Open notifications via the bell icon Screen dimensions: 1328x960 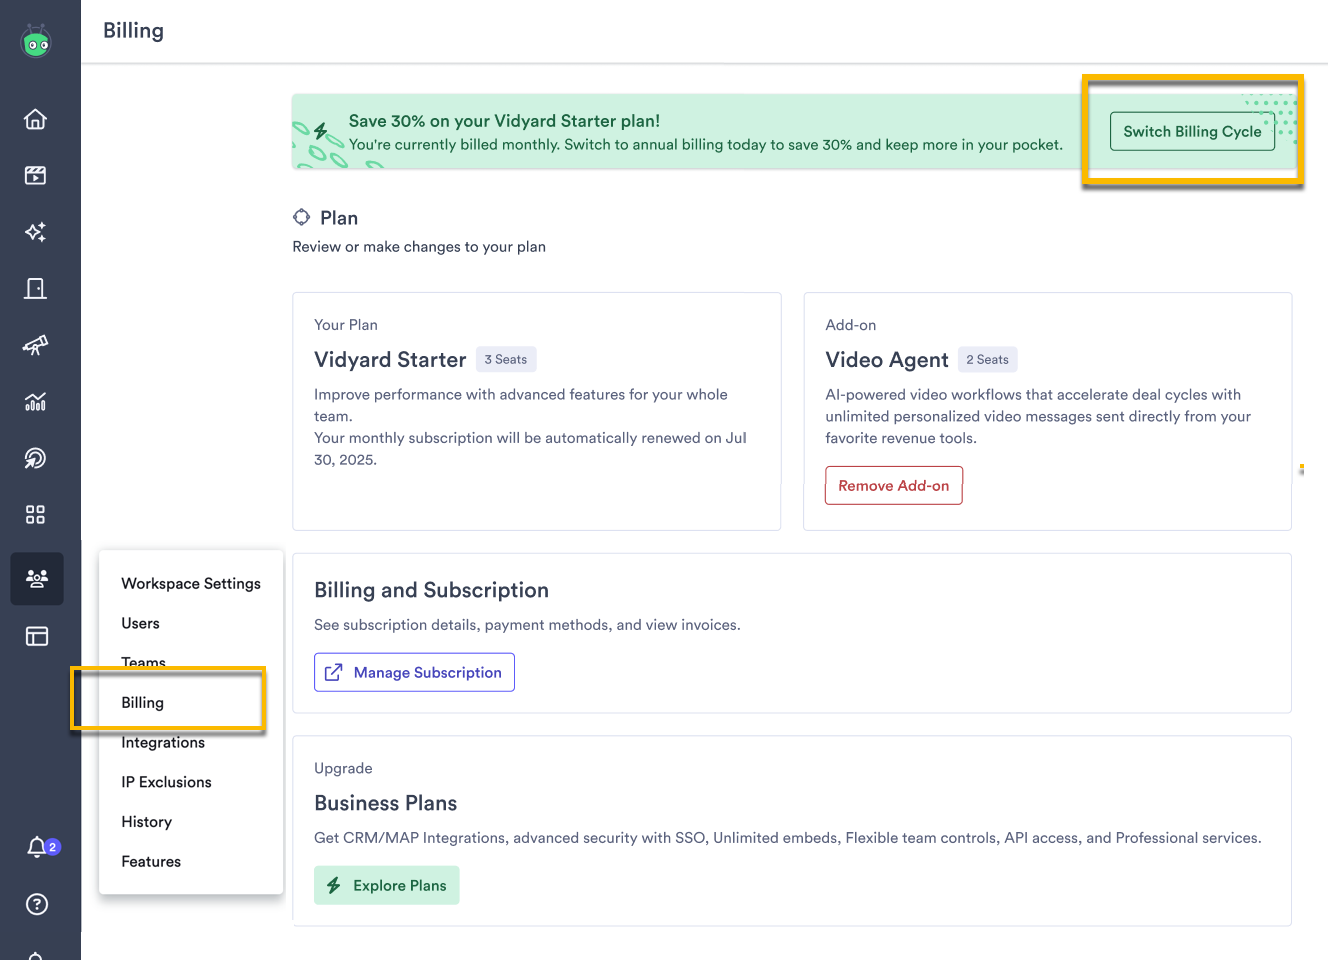click(35, 846)
